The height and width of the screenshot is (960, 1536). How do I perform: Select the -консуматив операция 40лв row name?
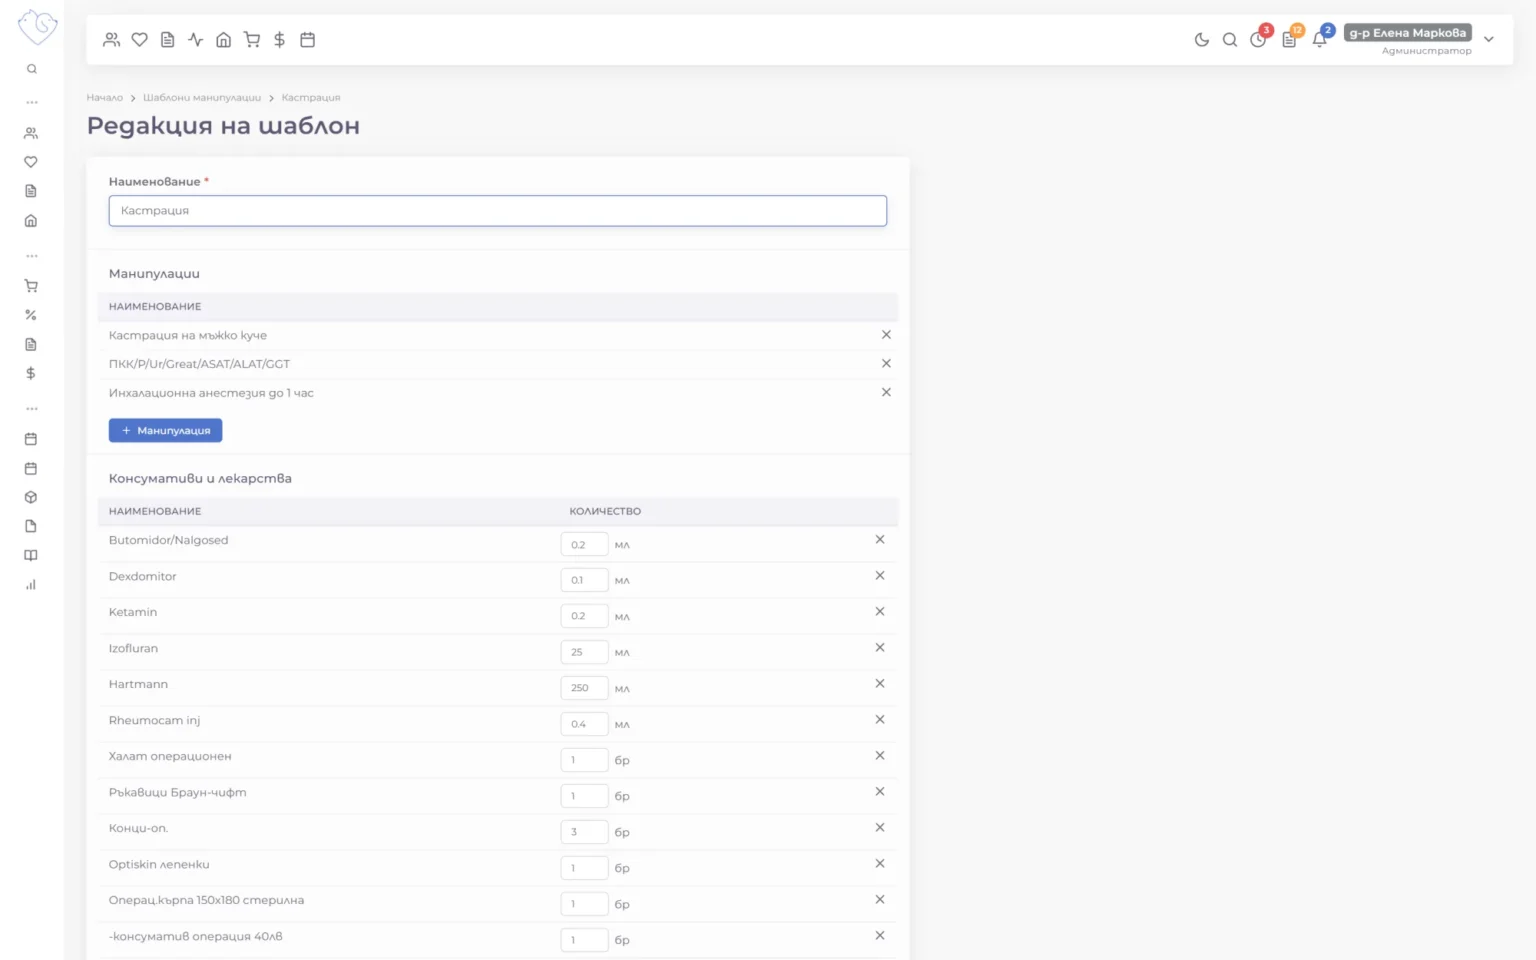point(196,936)
